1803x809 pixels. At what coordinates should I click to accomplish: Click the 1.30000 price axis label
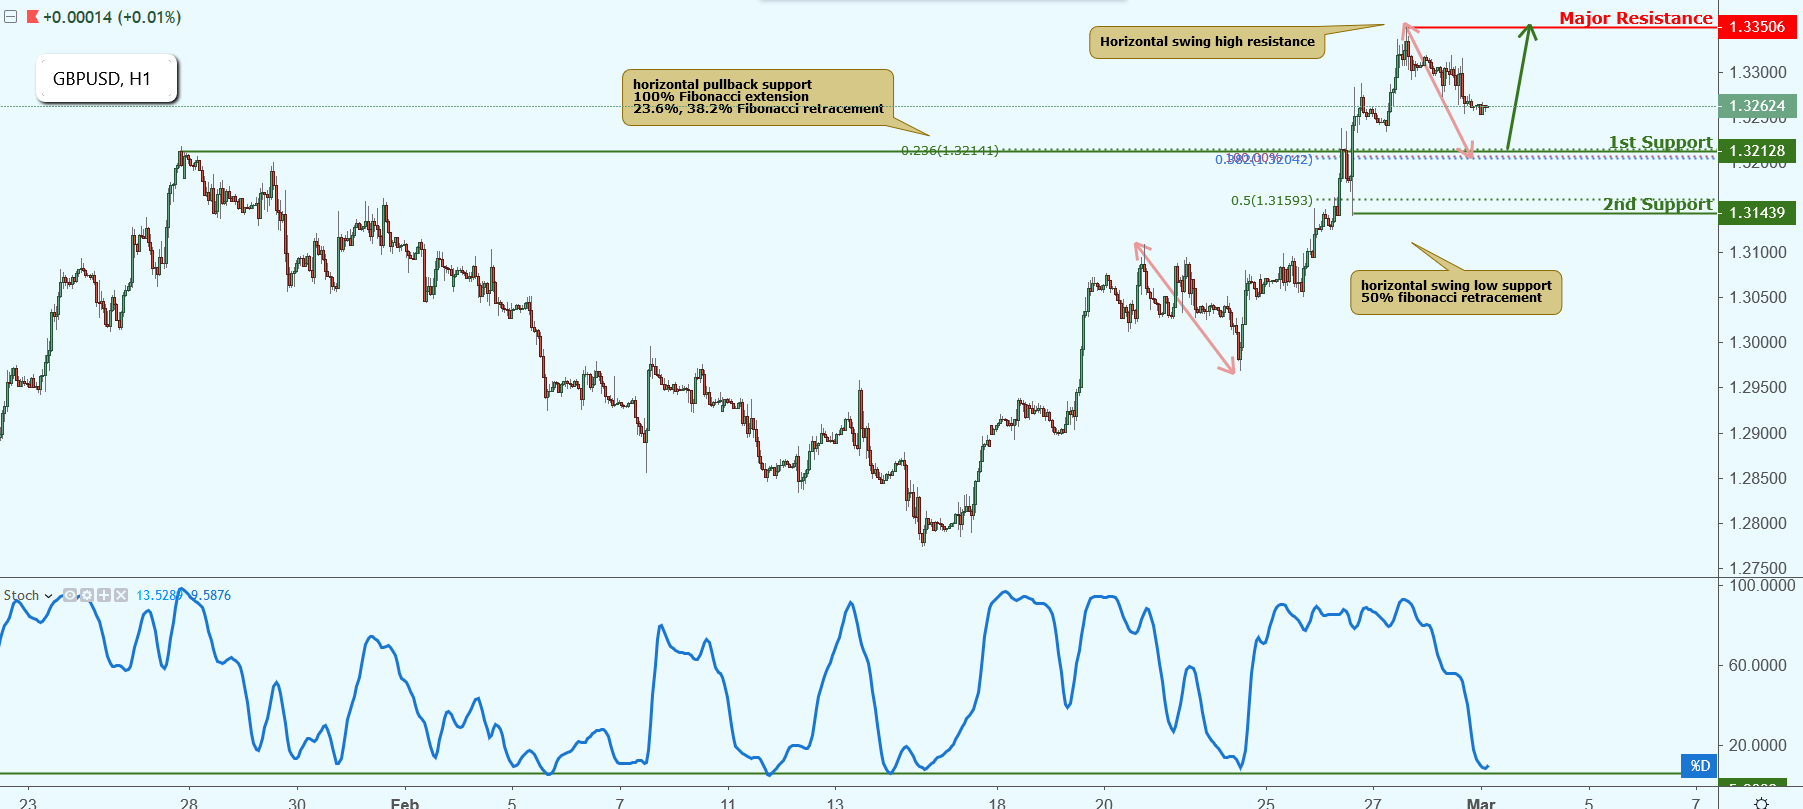pyautogui.click(x=1758, y=343)
